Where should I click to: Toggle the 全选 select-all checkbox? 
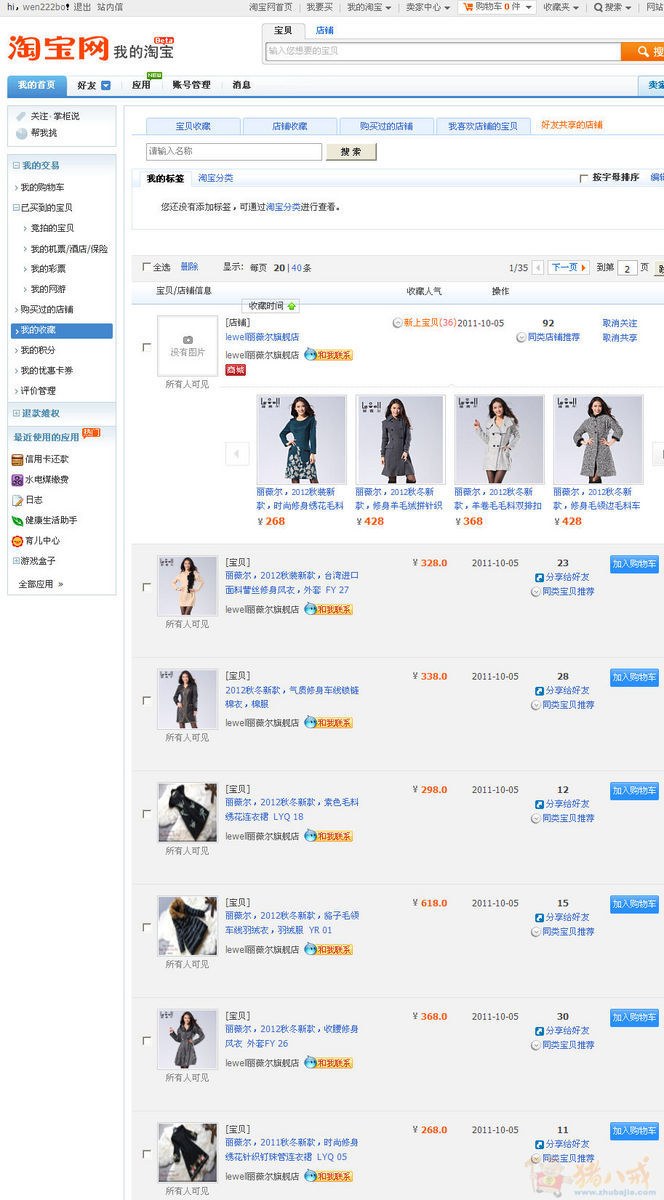(146, 267)
